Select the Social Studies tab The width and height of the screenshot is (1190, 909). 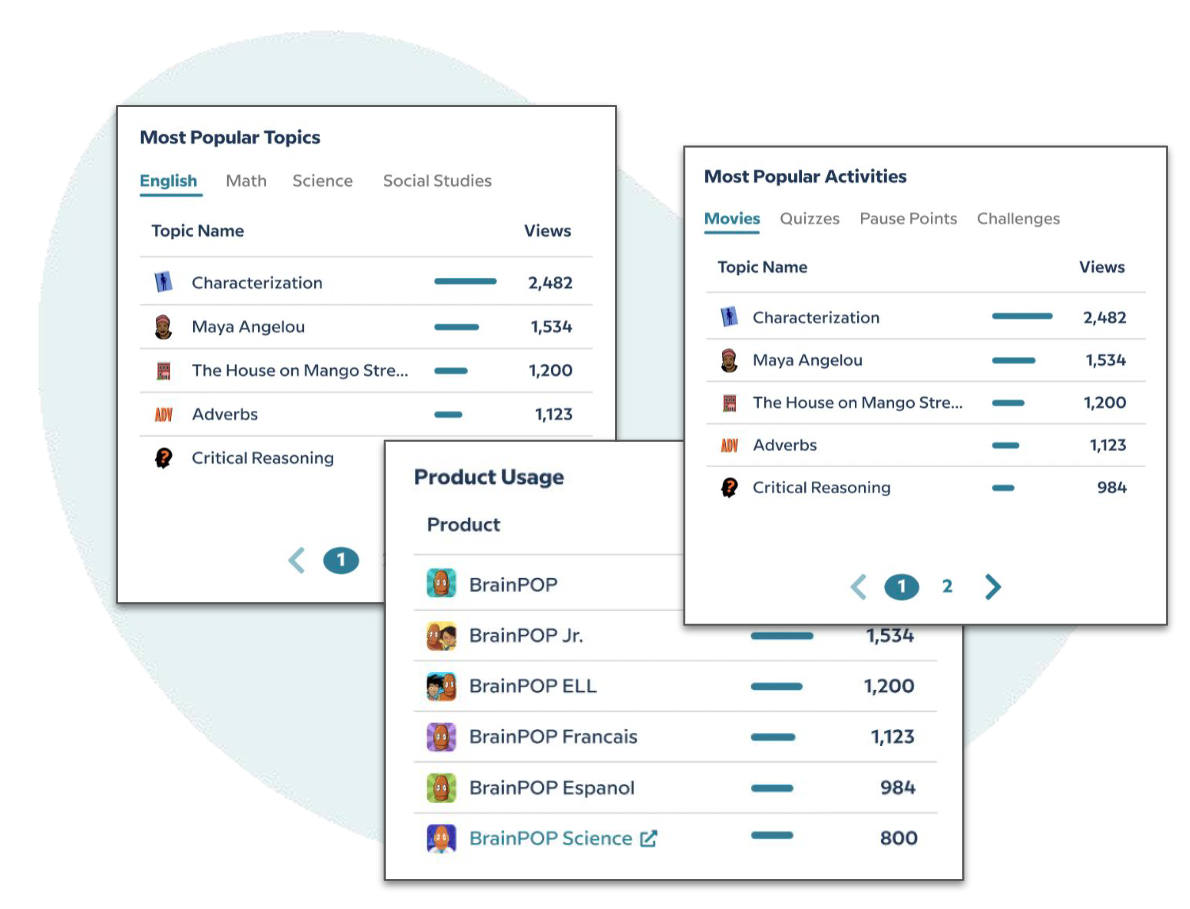click(x=437, y=181)
